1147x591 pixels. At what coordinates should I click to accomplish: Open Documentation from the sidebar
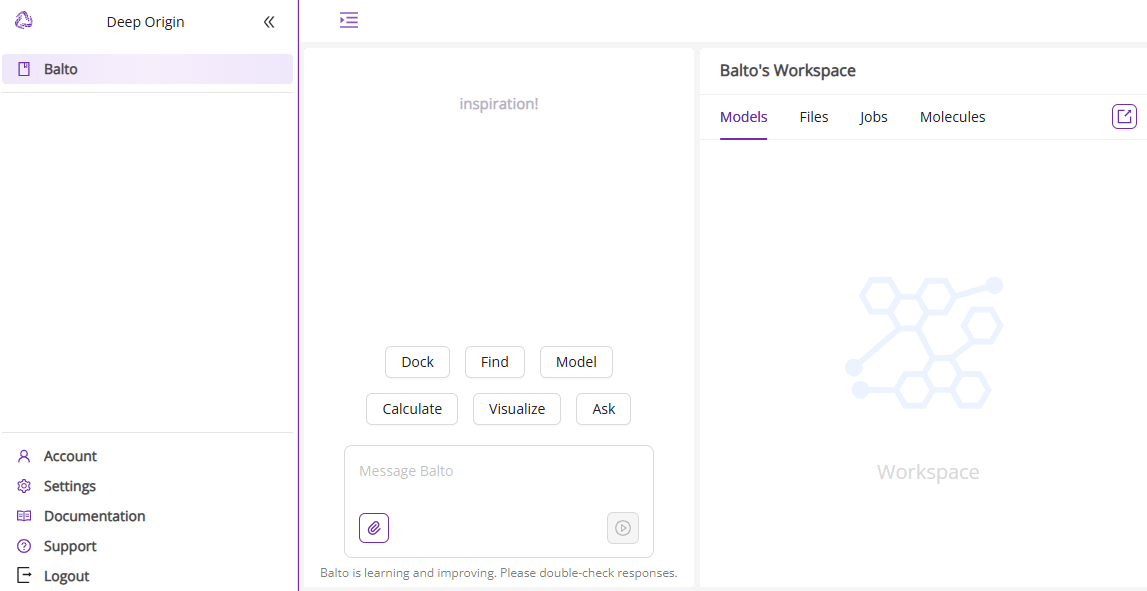point(94,516)
